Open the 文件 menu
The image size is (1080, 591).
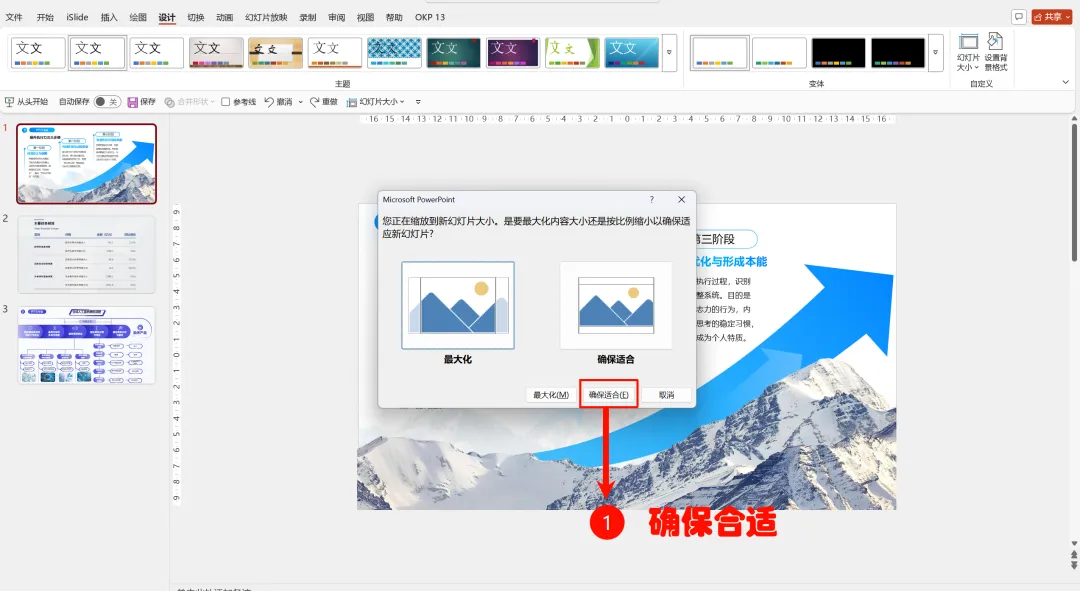click(14, 17)
